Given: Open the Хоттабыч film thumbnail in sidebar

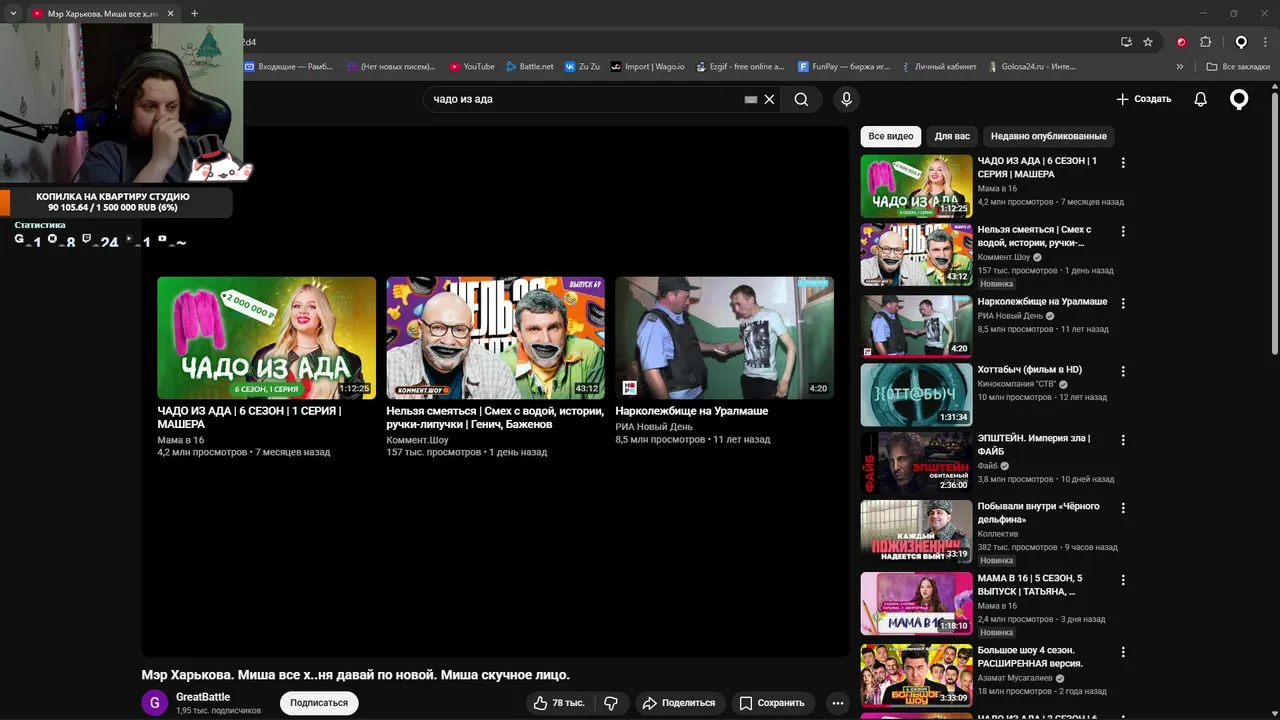Looking at the screenshot, I should [x=916, y=394].
